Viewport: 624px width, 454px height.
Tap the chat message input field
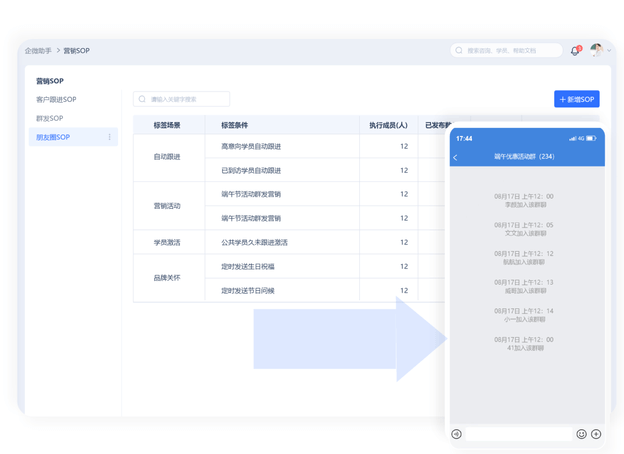[x=518, y=434]
